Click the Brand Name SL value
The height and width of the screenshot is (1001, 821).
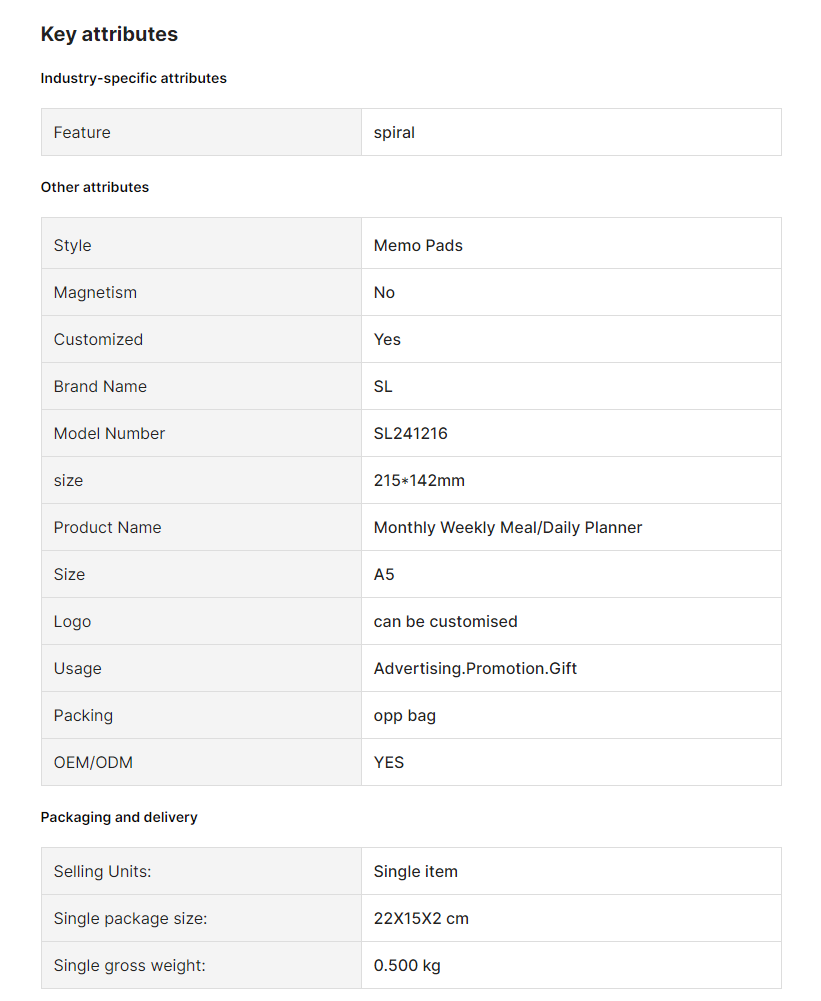point(383,386)
